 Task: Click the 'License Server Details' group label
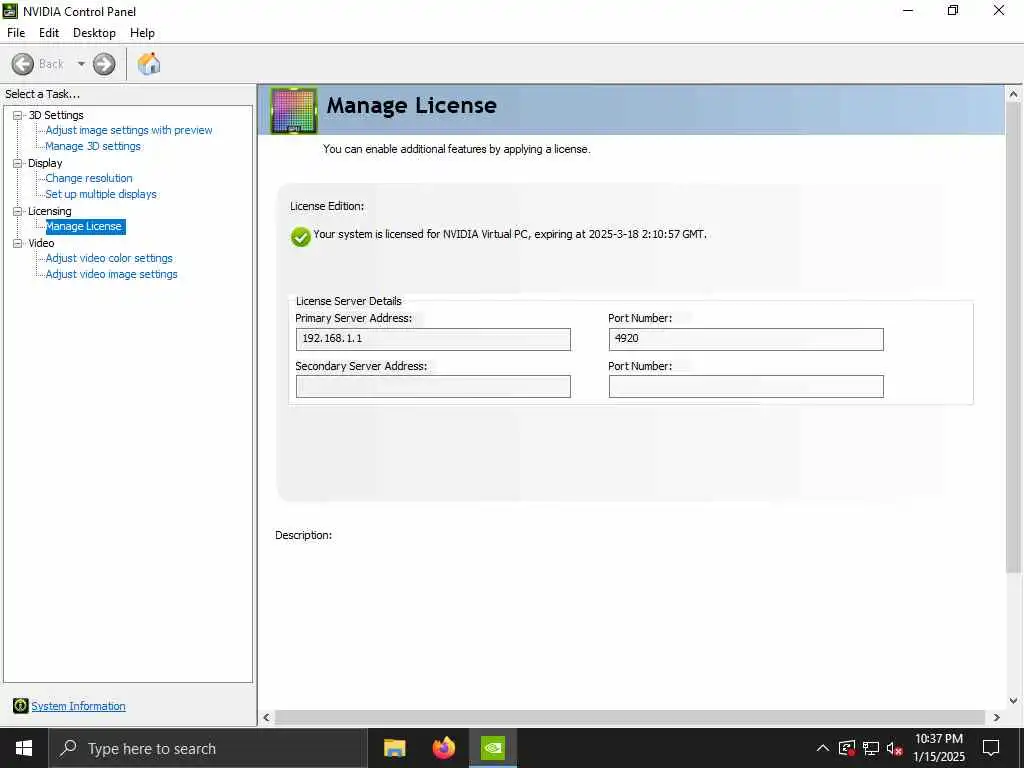(349, 301)
